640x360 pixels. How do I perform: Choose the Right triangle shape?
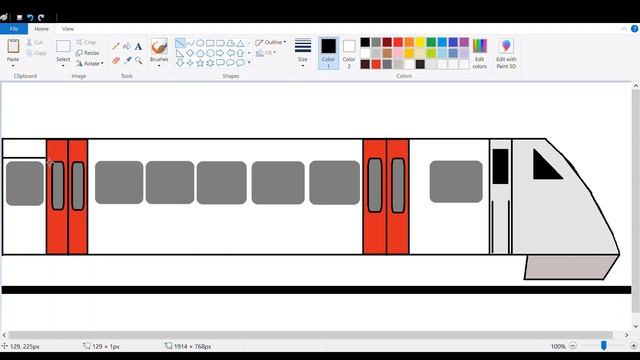point(180,53)
